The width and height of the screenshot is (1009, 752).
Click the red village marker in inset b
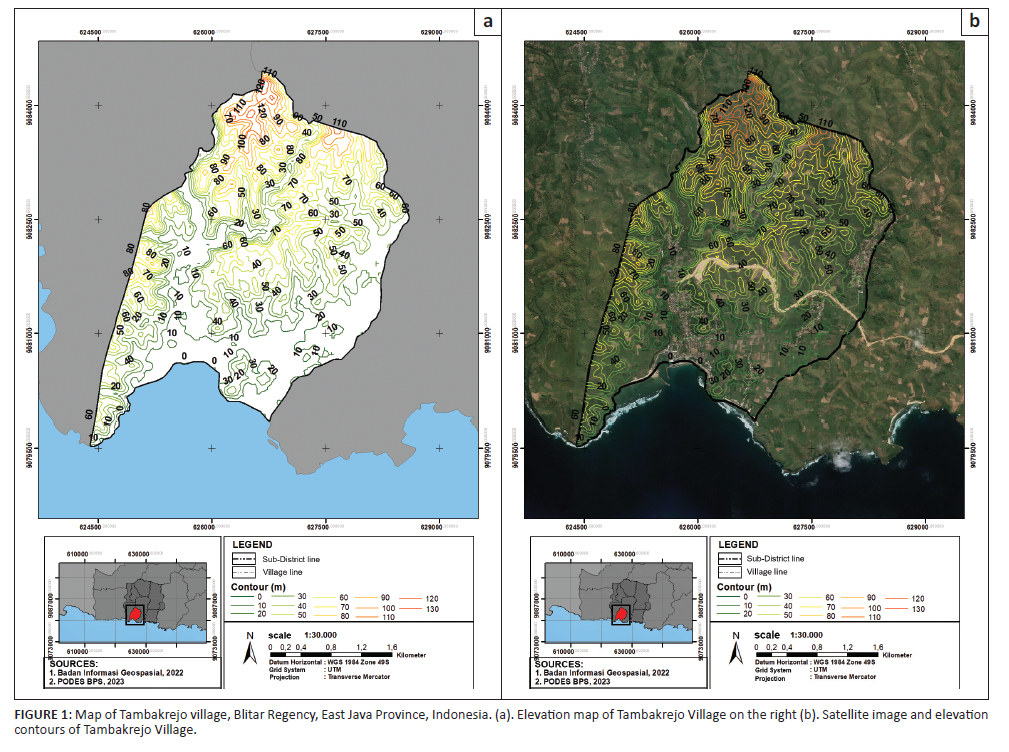[621, 612]
